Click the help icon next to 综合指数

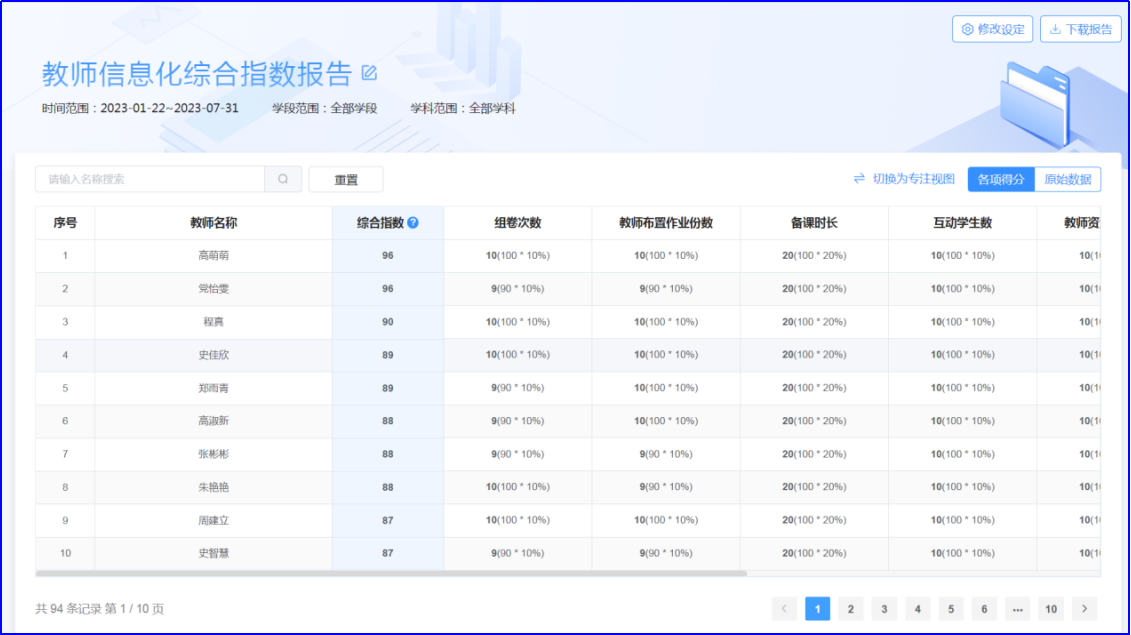point(413,223)
